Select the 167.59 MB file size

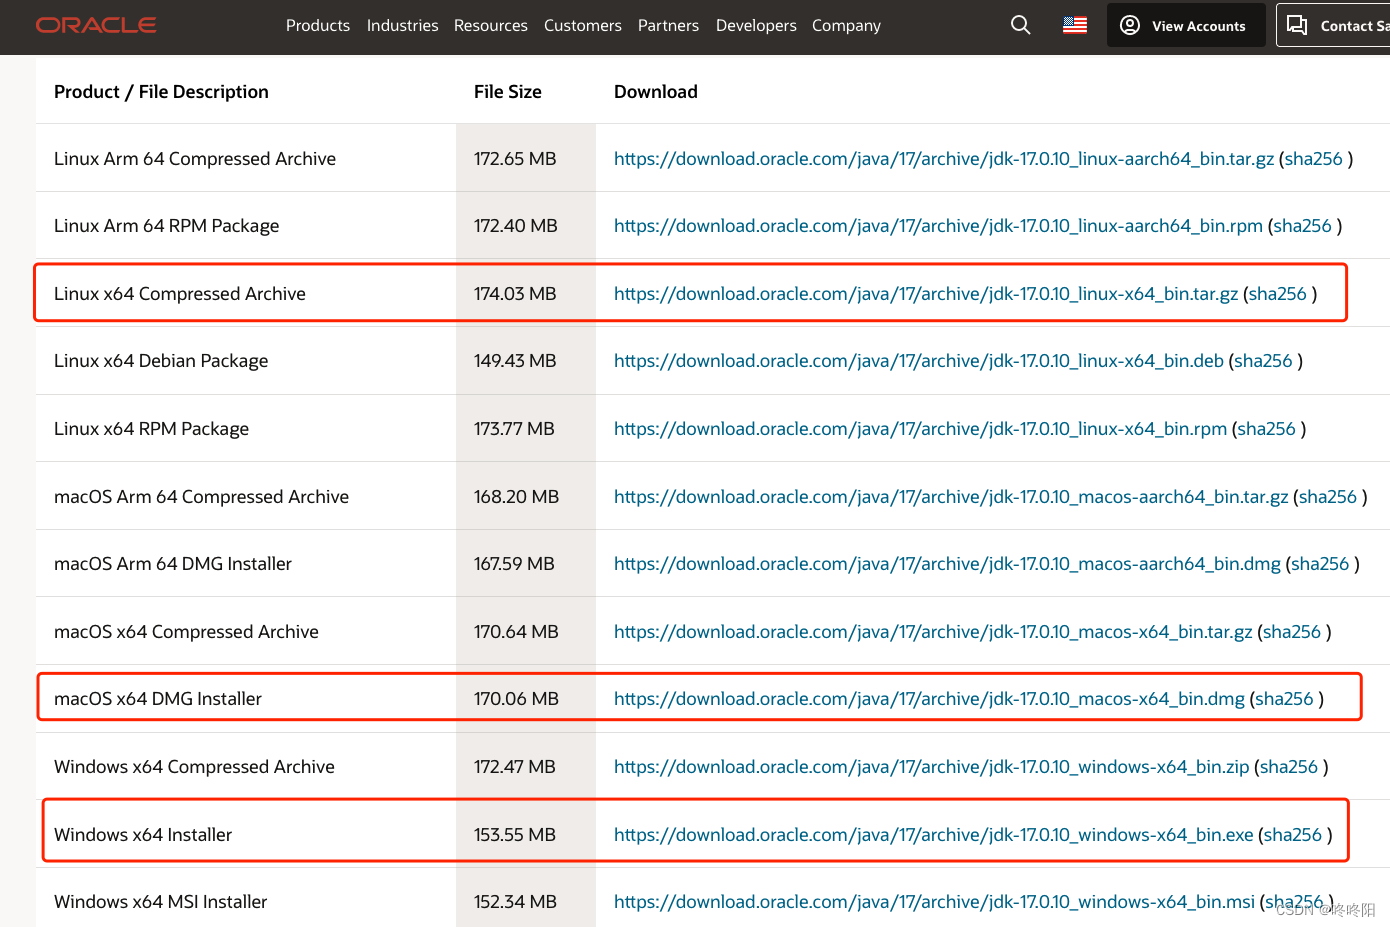[514, 564]
